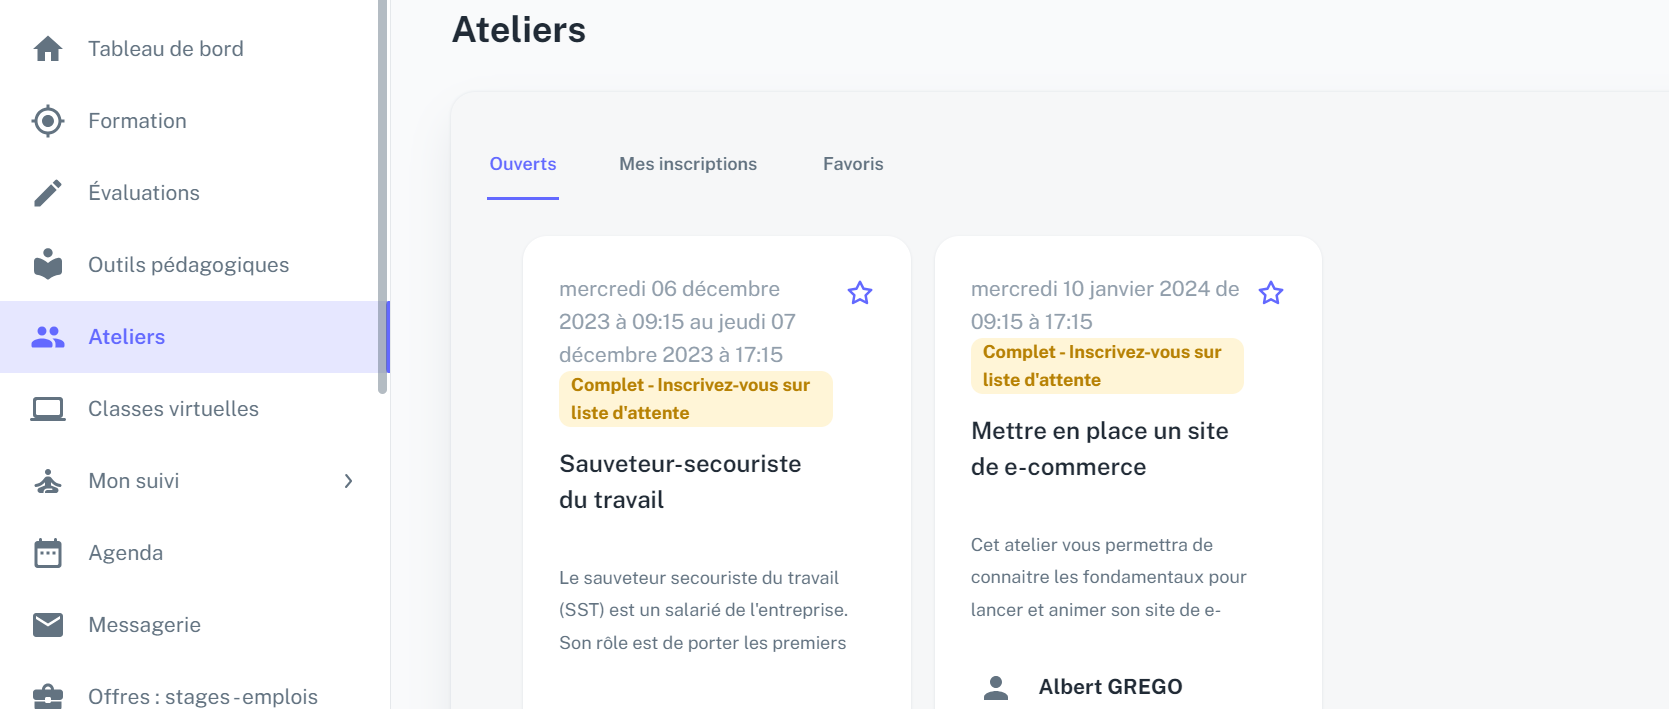Switch to the Mes inscriptions tab
Screen dimensions: 1669x709
[x=688, y=164]
